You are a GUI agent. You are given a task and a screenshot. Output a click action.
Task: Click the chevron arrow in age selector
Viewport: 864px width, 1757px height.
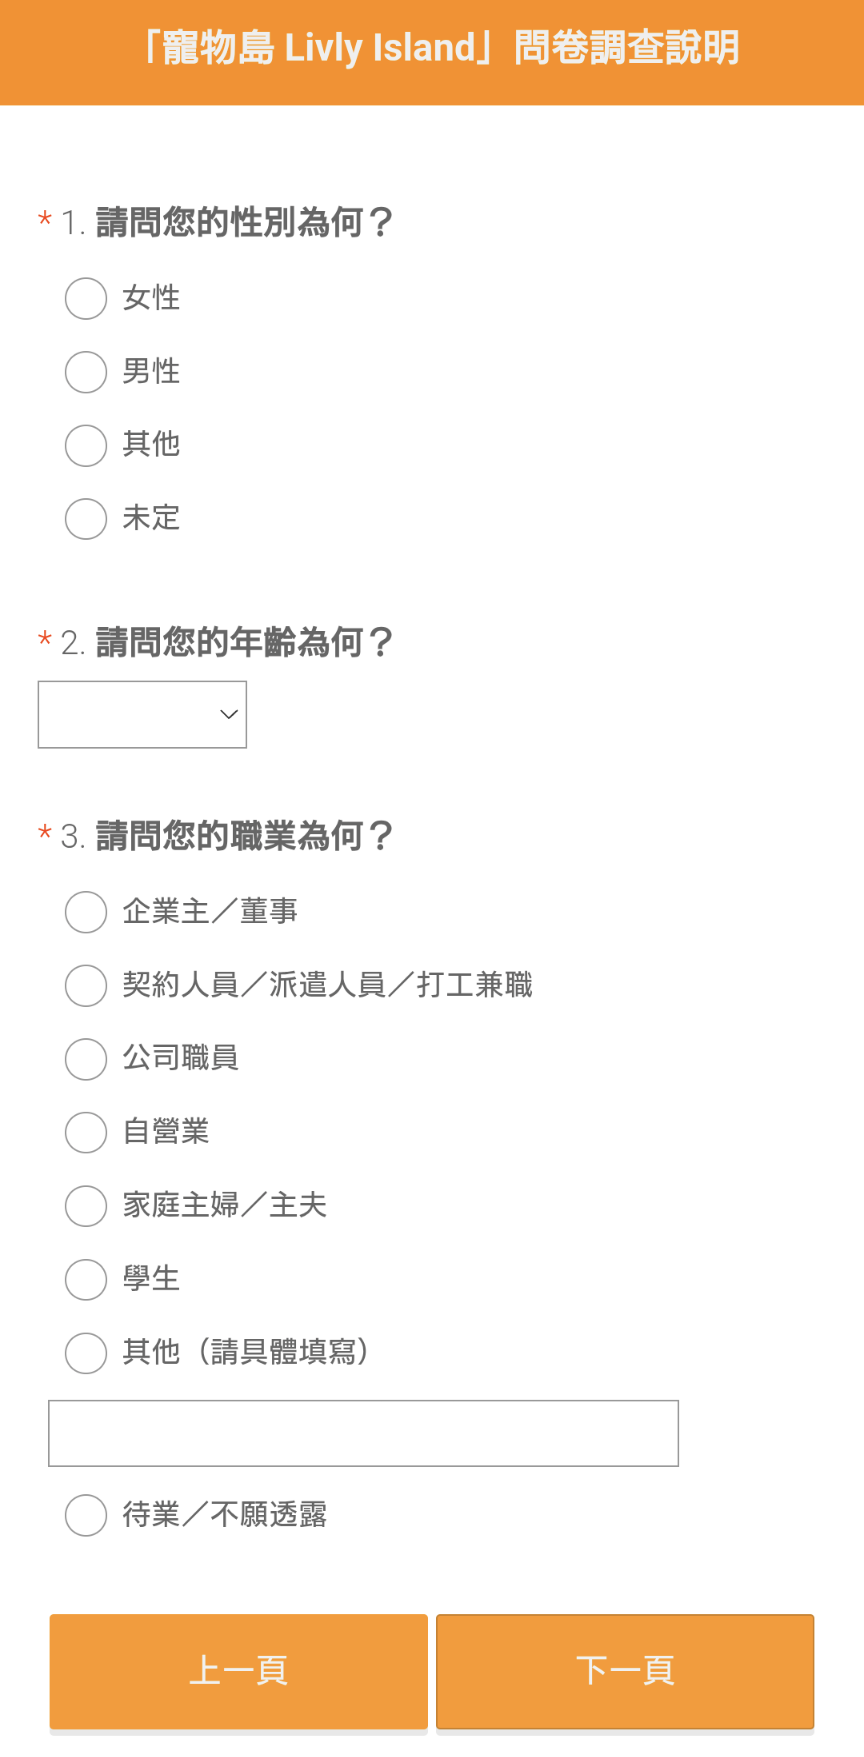click(228, 714)
